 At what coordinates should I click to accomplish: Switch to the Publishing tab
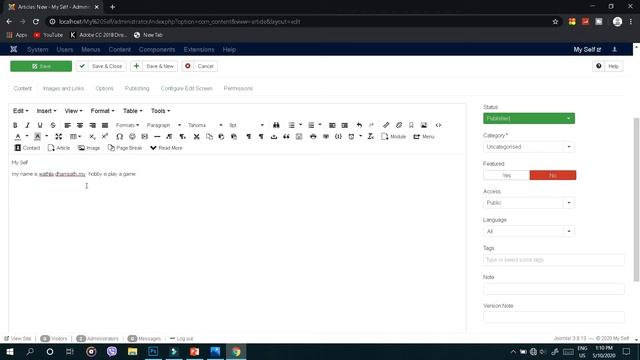coord(137,89)
